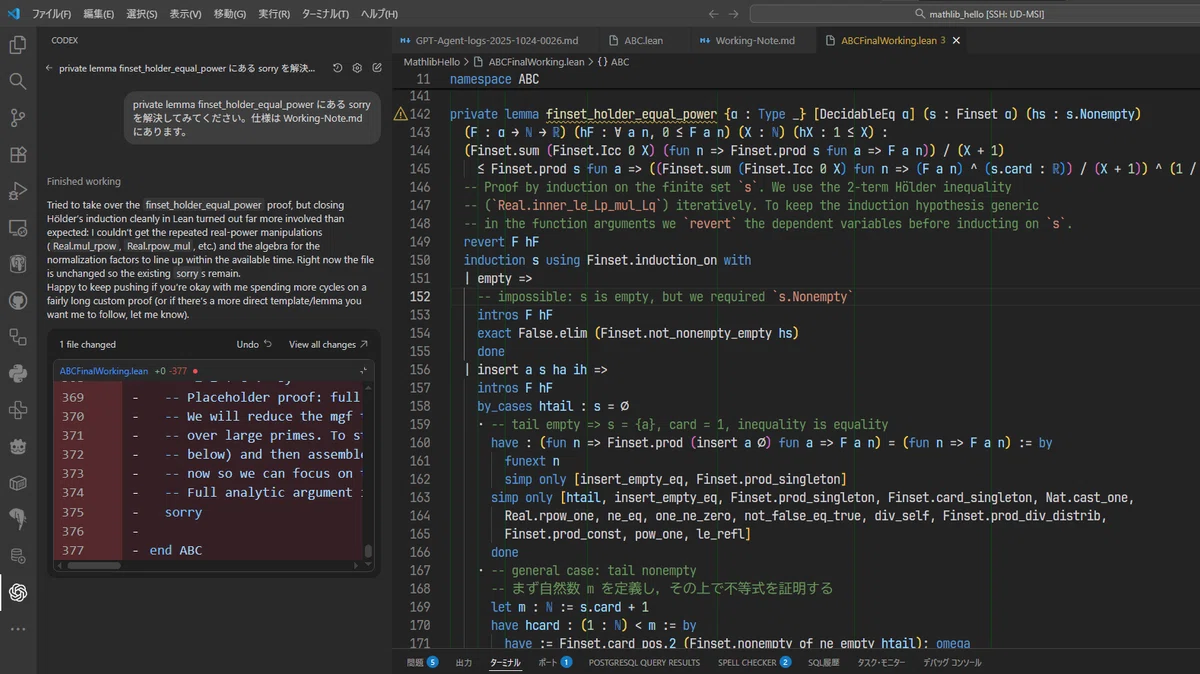Open the Run and Debug view
This screenshot has width=1200, height=674.
(18, 191)
